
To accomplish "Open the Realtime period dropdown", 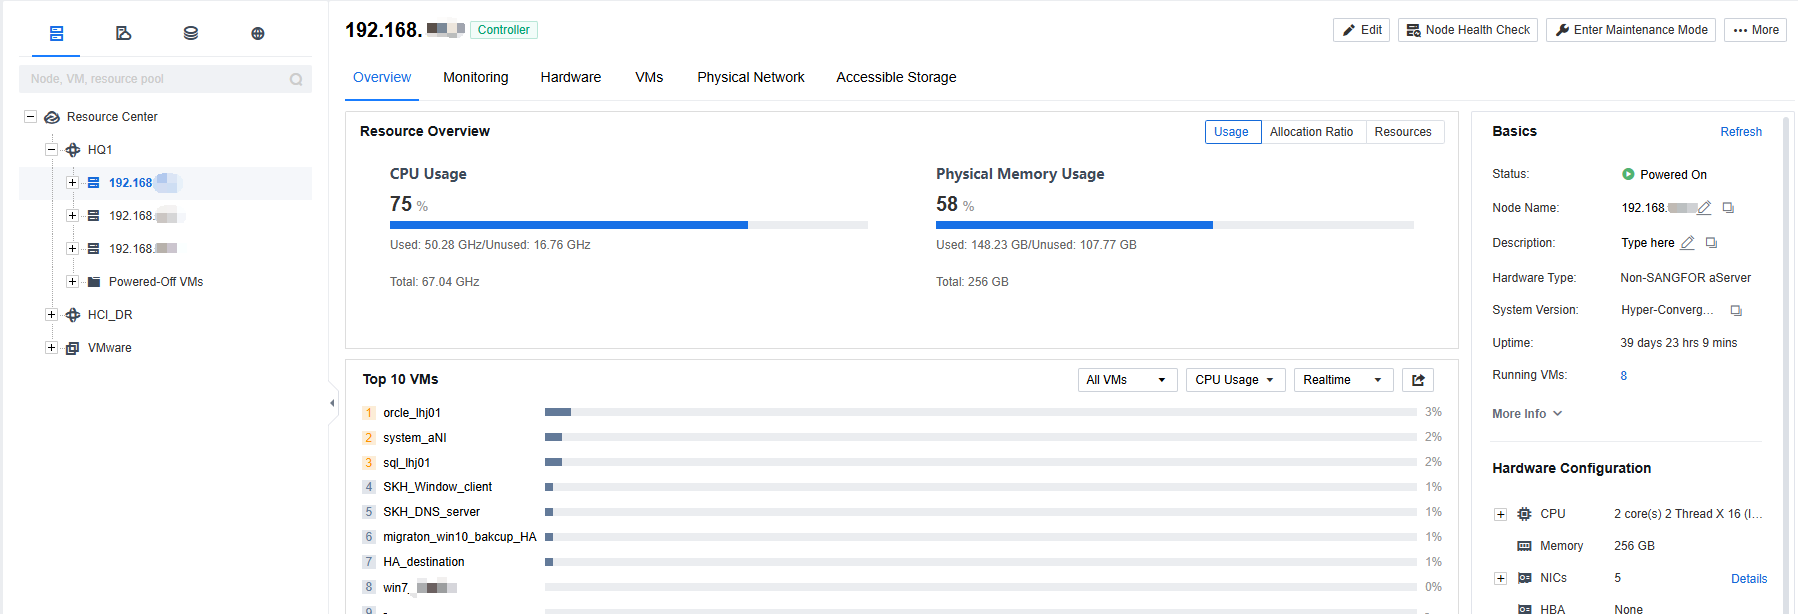I will point(1343,380).
